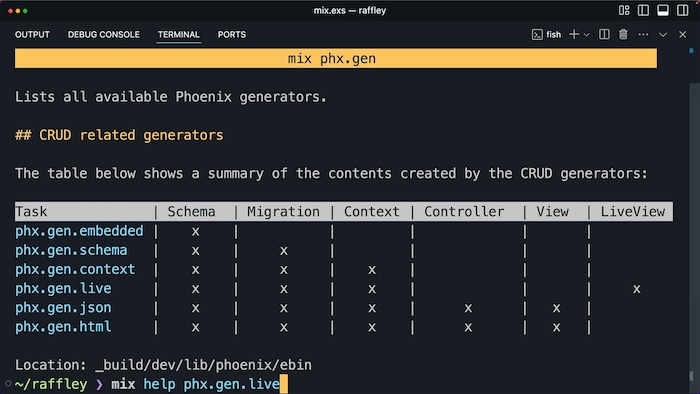Click the macOS green fullscreen button
The image size is (700, 394).
pos(25,11)
